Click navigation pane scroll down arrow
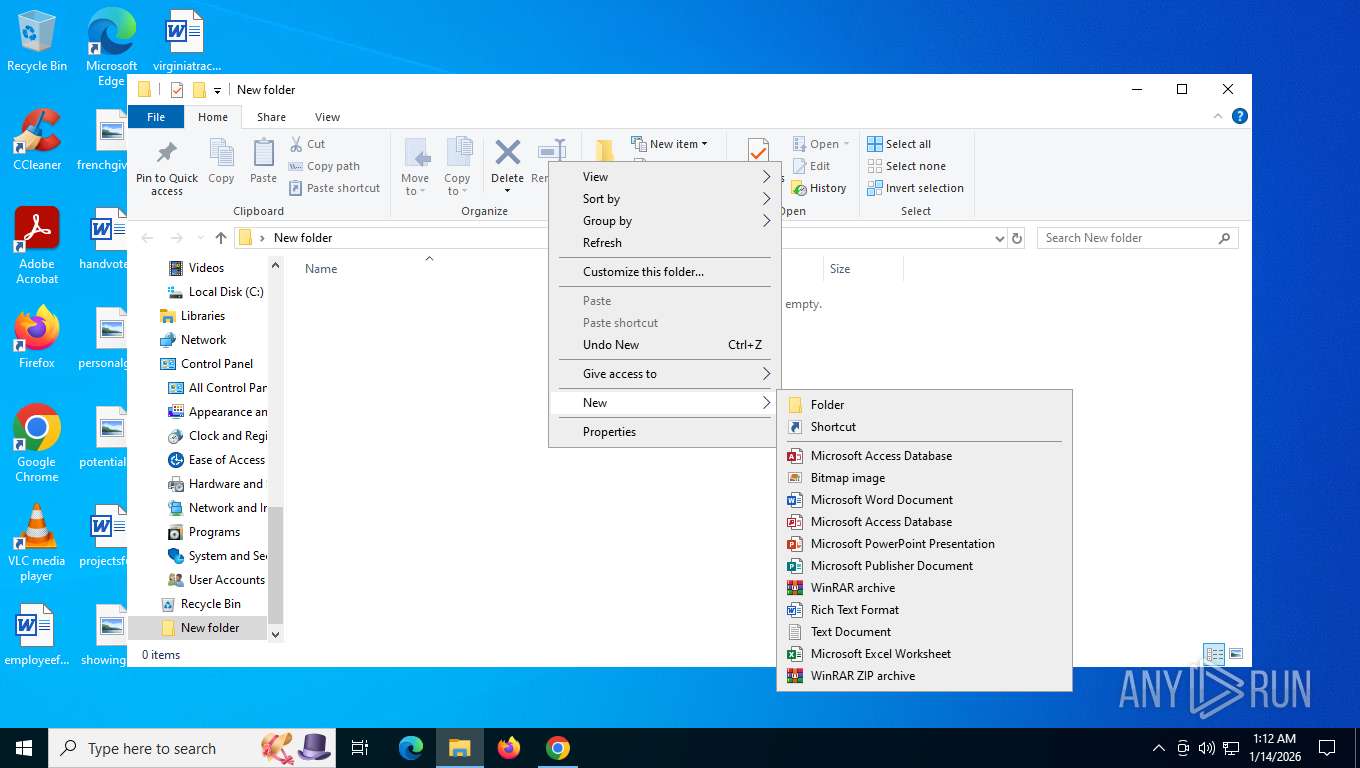 pos(276,634)
